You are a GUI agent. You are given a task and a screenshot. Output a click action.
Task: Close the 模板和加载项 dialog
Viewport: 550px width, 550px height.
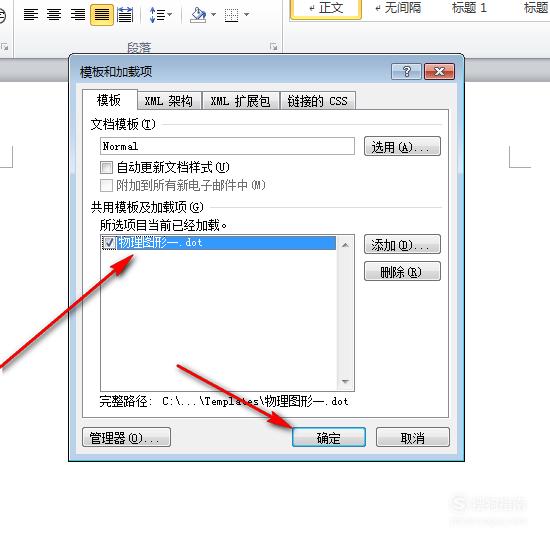(x=440, y=72)
